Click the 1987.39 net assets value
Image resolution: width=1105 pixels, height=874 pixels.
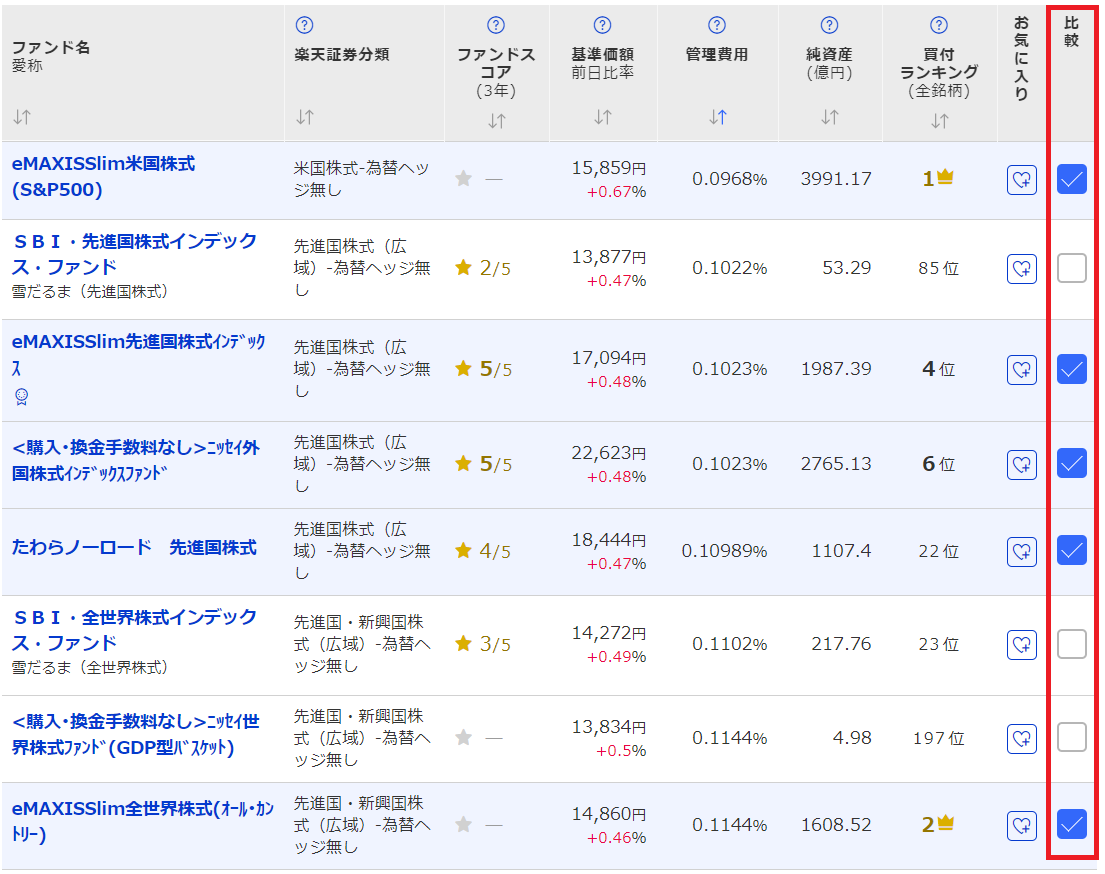(836, 369)
